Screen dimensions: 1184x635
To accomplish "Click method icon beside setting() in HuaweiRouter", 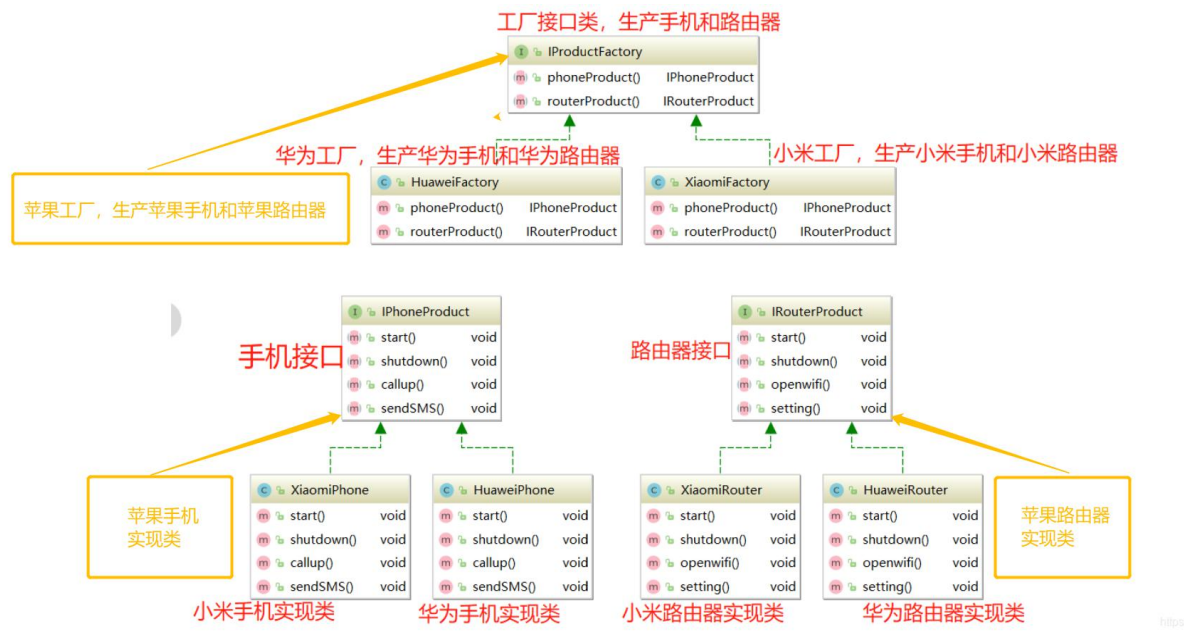I will point(836,587).
